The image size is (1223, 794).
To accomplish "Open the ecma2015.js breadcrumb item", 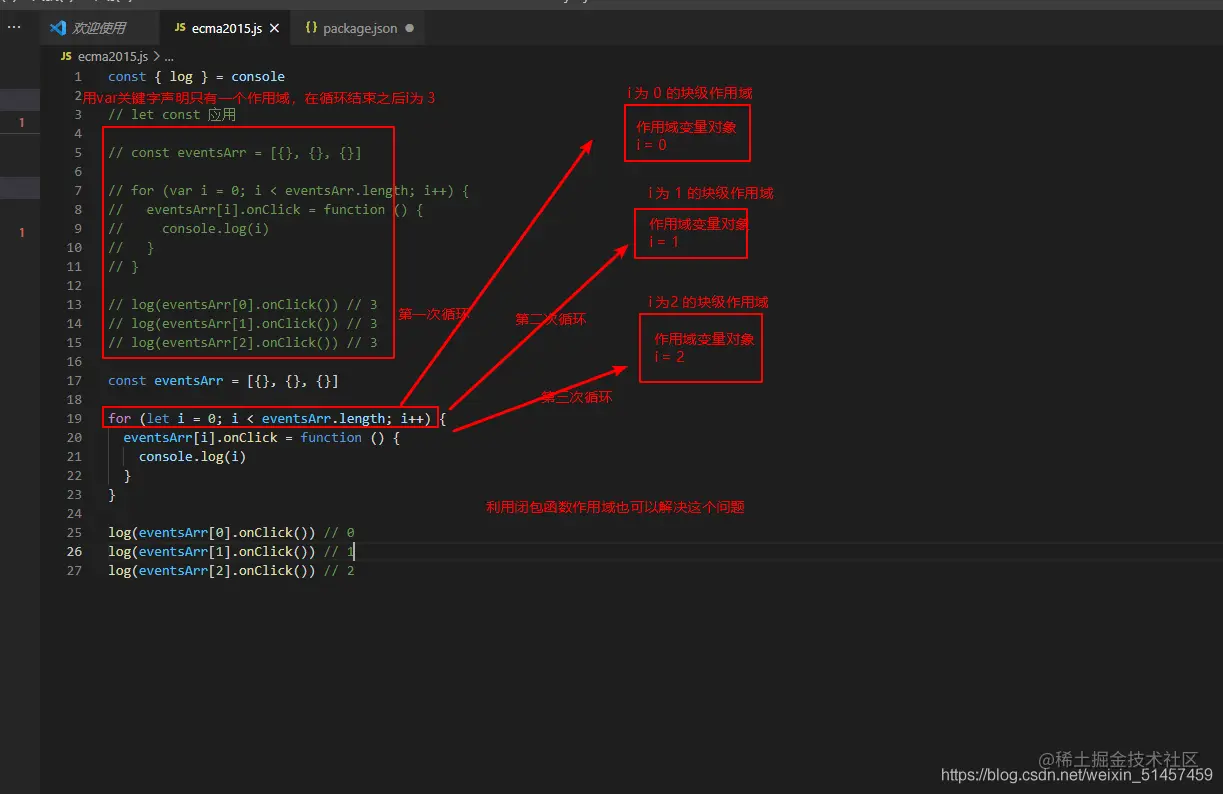I will click(x=111, y=57).
